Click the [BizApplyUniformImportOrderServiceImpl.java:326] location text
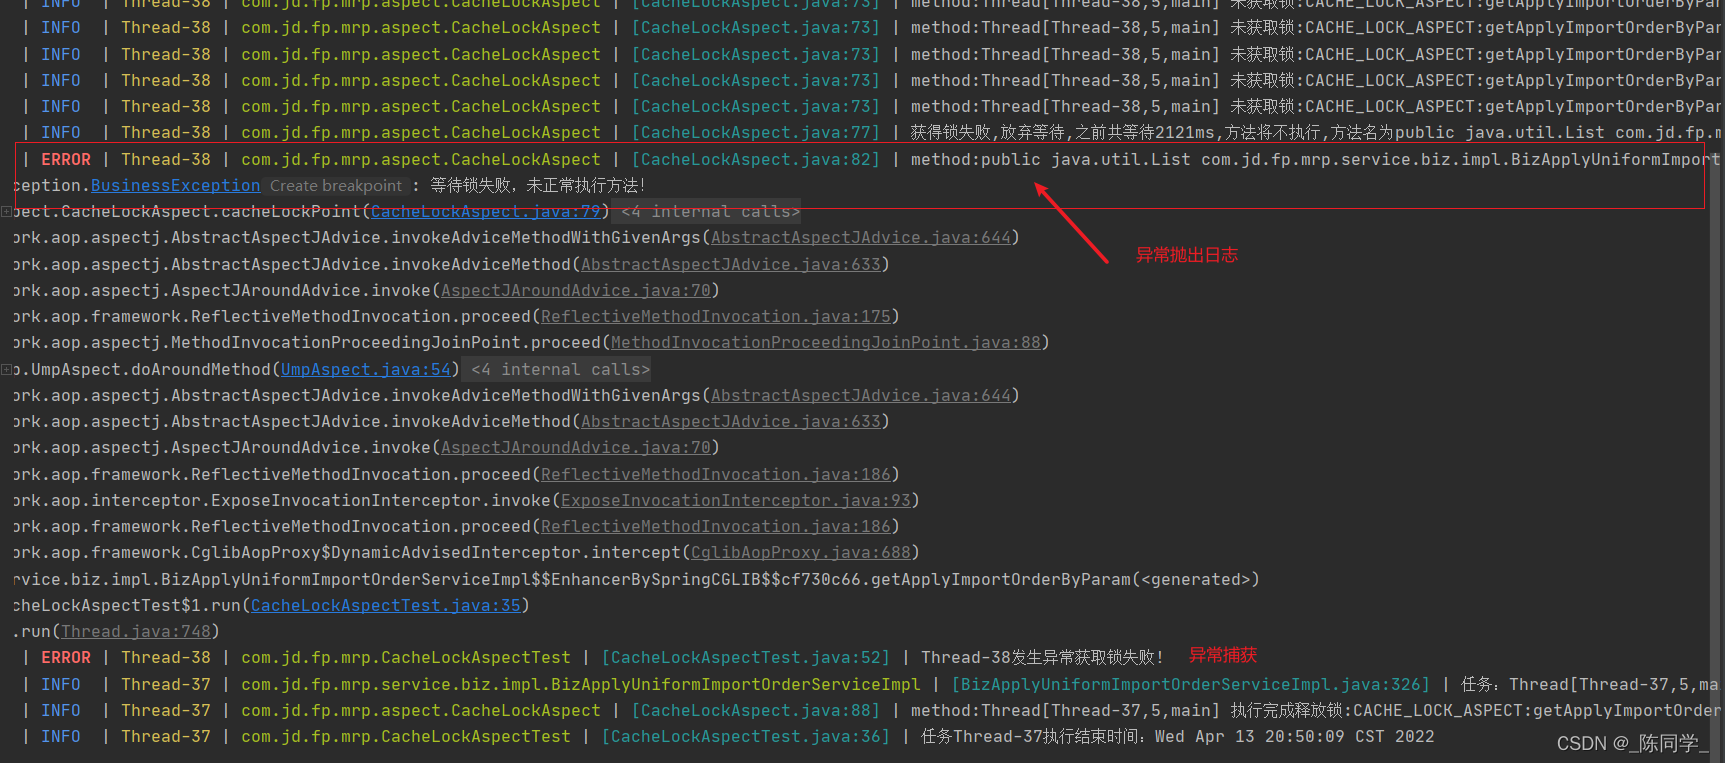 (x=1191, y=685)
